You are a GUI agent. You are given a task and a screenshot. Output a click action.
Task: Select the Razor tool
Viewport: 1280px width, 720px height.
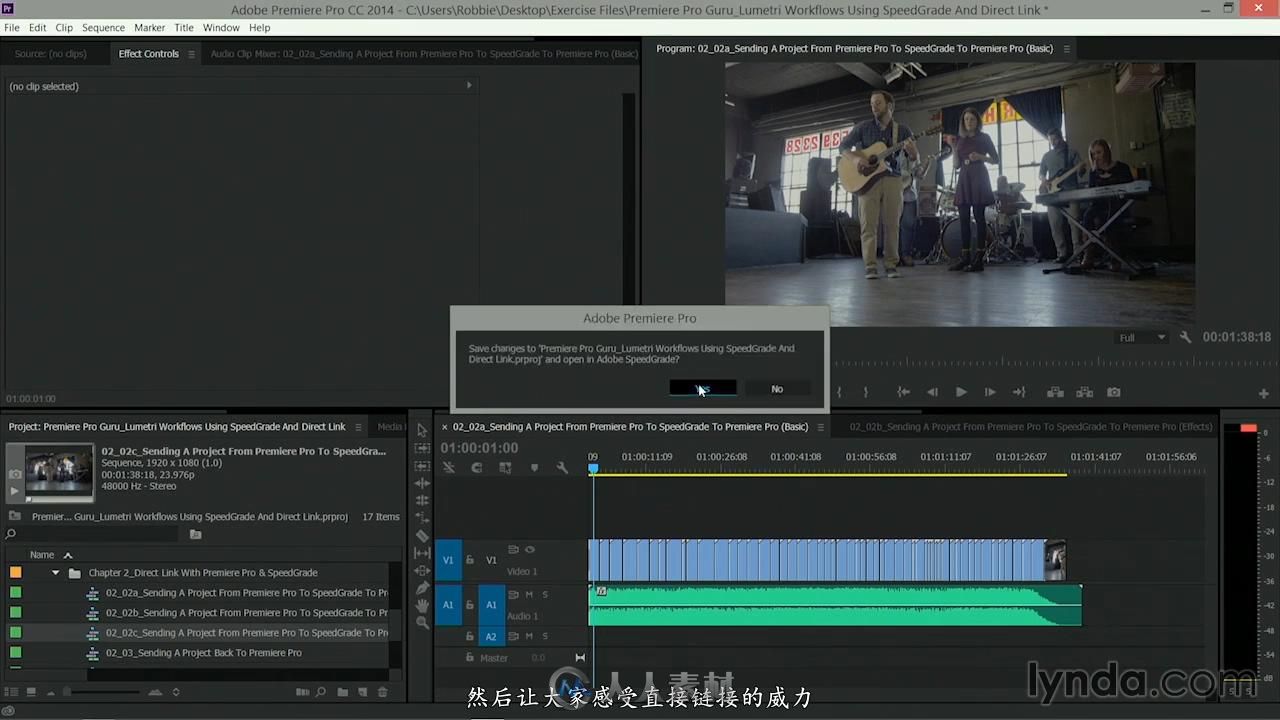(x=422, y=536)
